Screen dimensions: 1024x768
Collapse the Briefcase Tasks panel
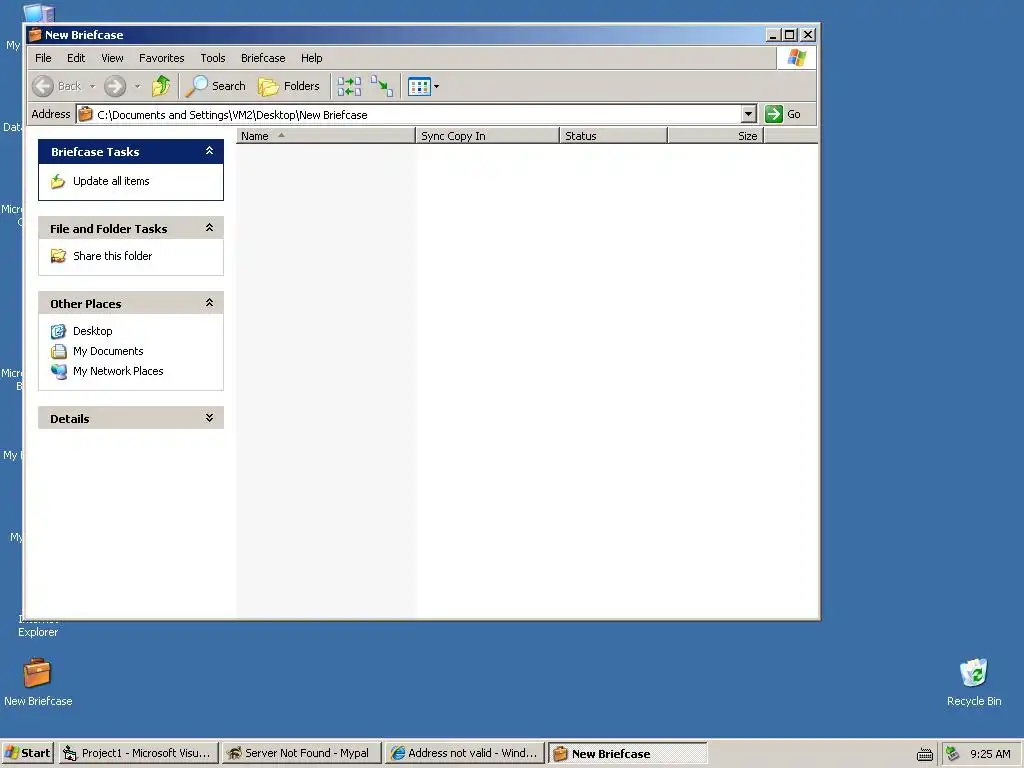point(210,151)
